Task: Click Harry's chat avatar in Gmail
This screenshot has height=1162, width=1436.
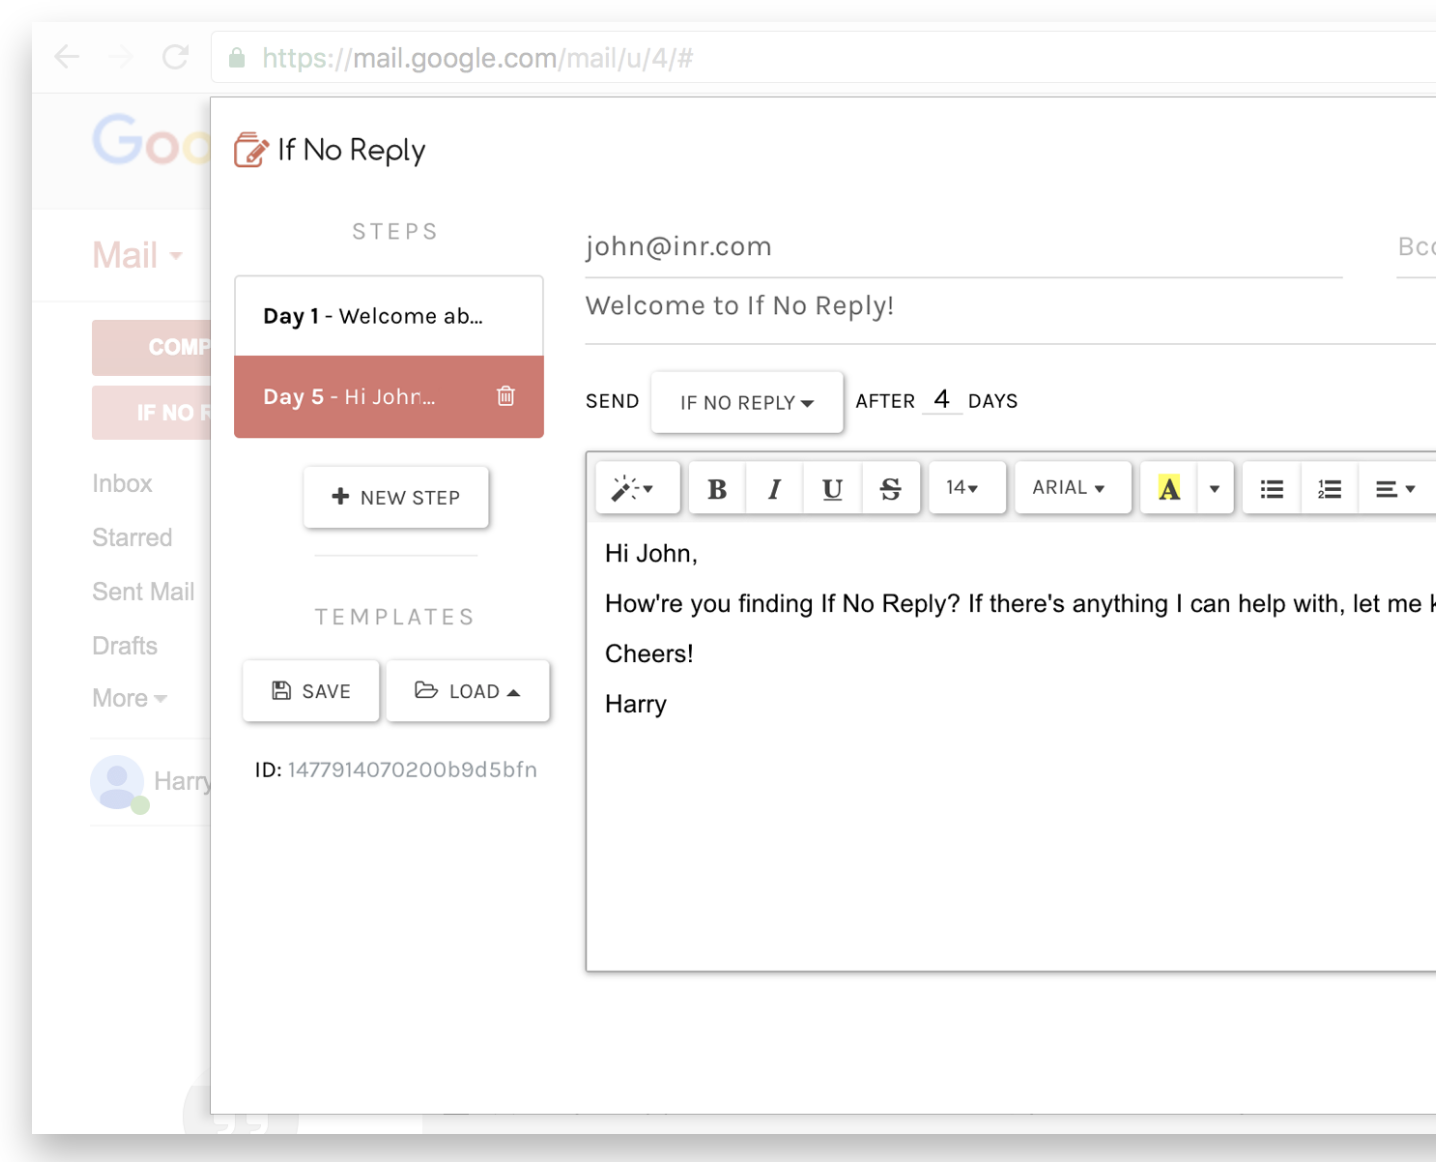Action: click(x=118, y=782)
